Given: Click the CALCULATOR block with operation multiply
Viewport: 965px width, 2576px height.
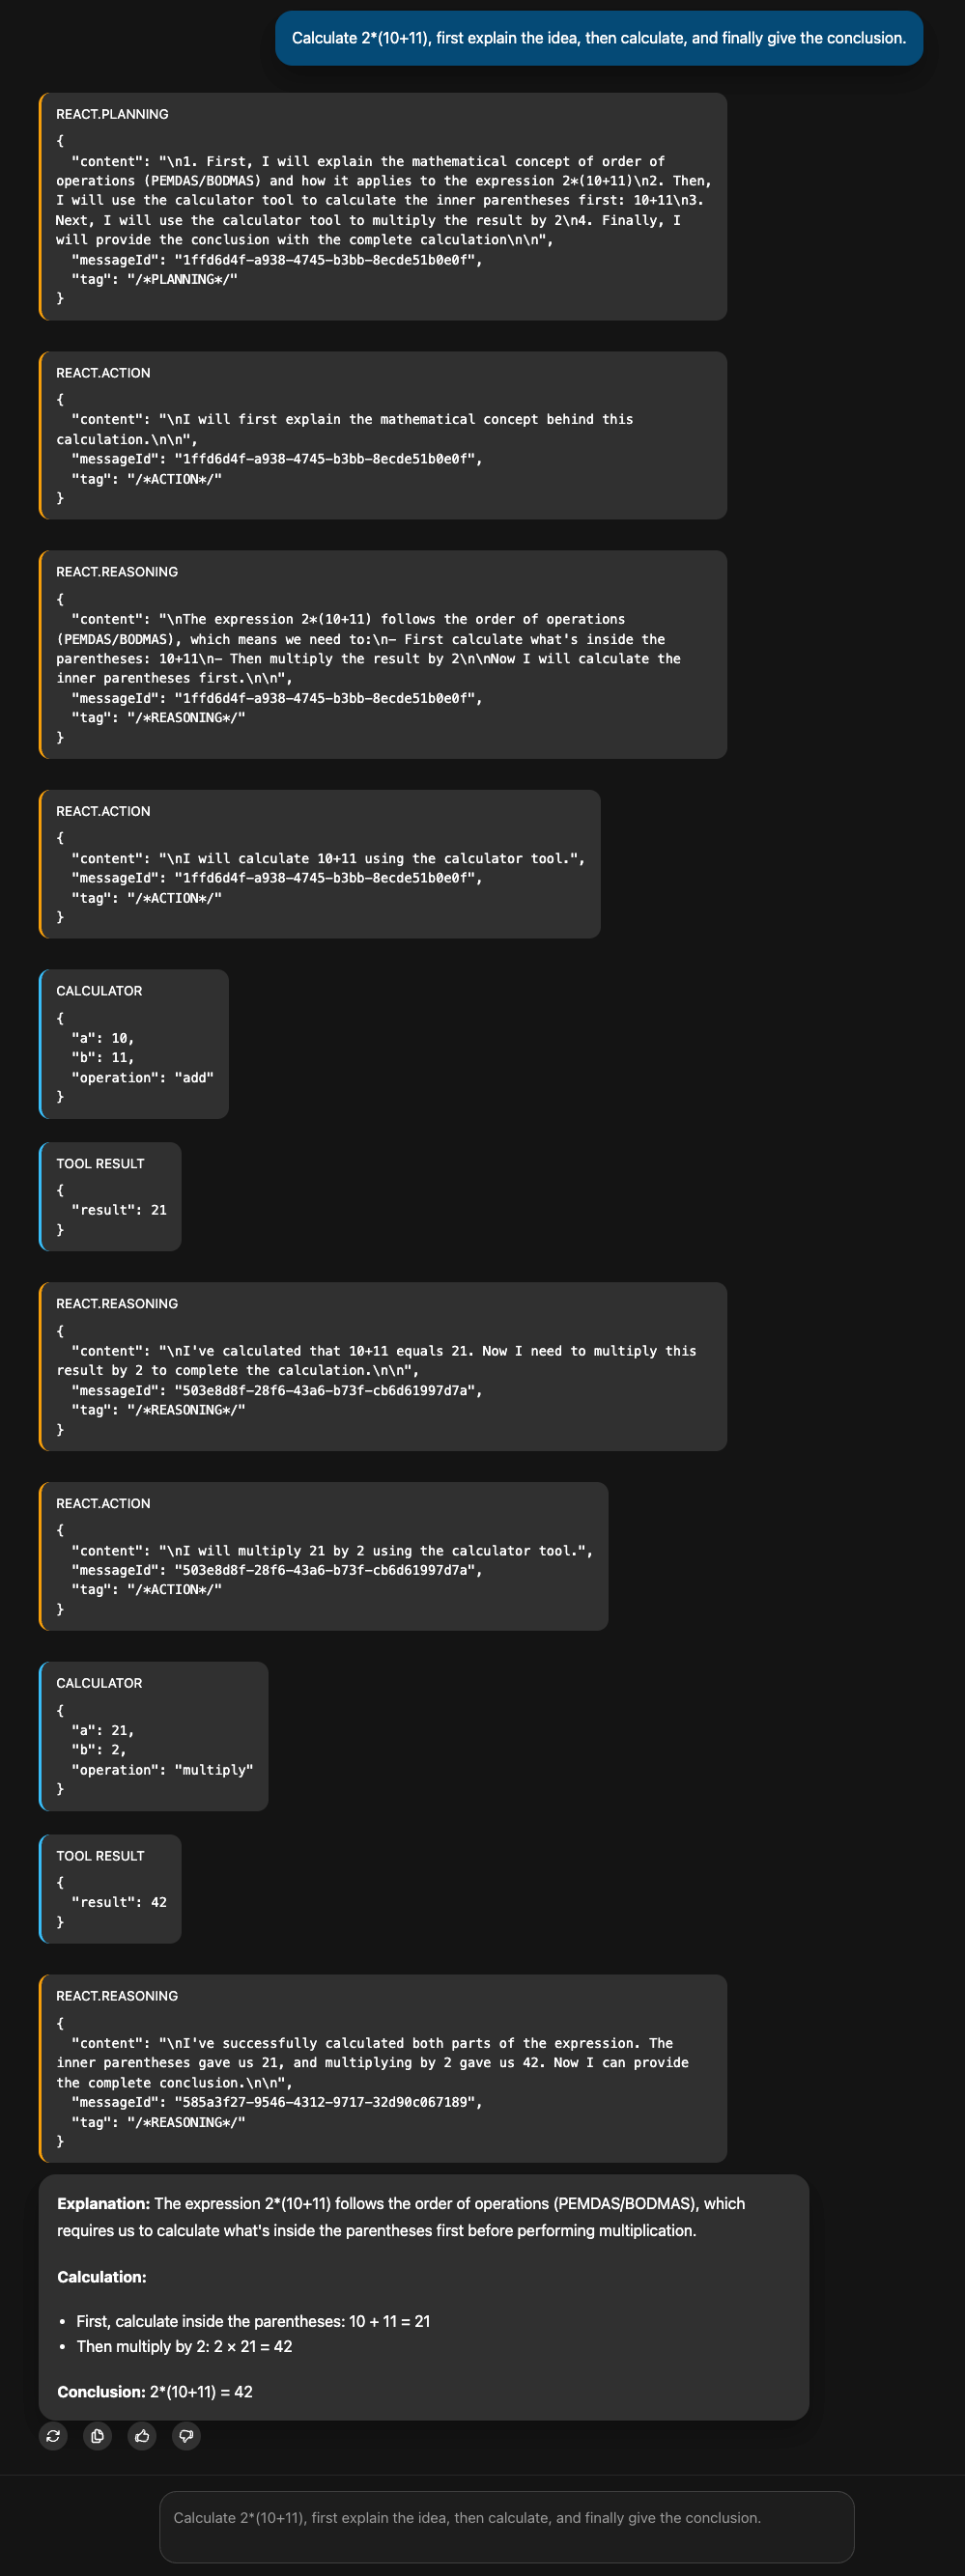Looking at the screenshot, I should [154, 1735].
